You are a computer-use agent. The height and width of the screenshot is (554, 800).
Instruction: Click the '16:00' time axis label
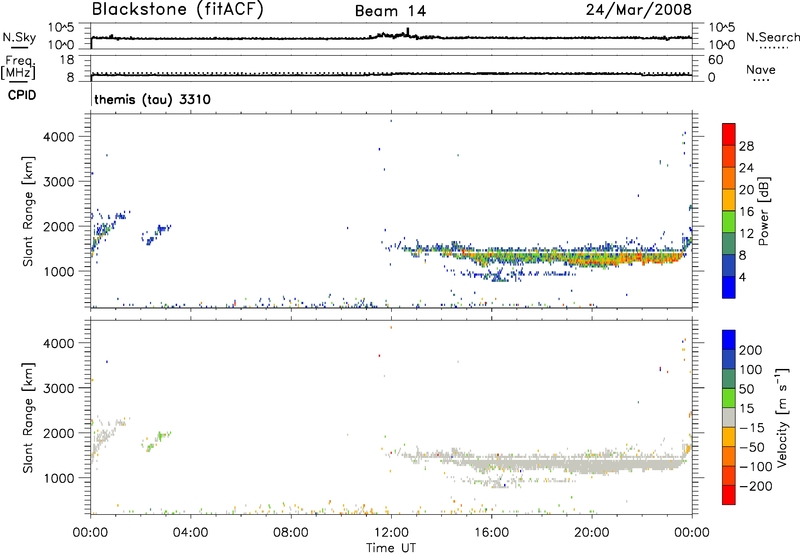click(491, 533)
